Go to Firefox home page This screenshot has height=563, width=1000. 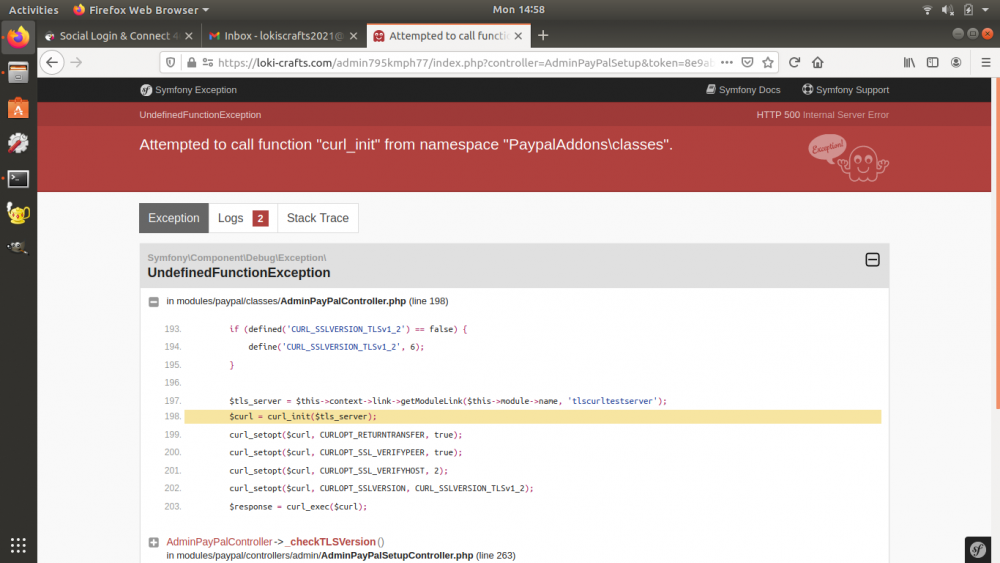point(818,62)
